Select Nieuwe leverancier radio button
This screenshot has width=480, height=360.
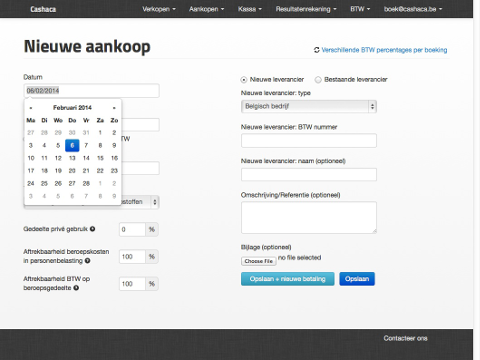(244, 80)
